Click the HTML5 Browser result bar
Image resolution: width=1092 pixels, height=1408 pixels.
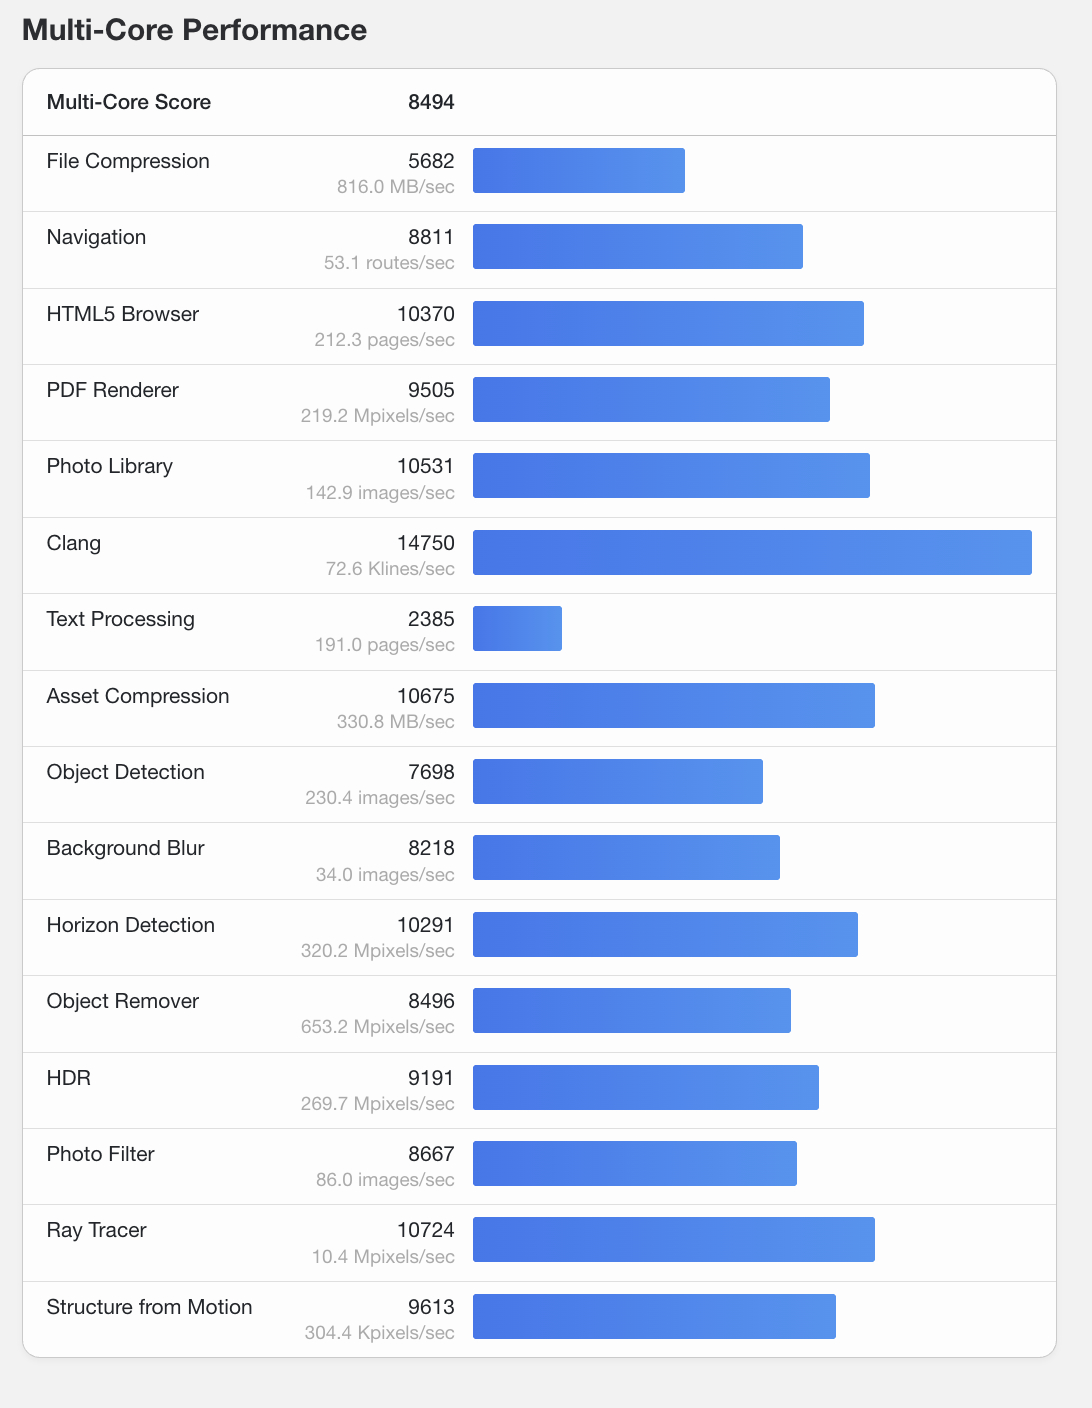(x=668, y=323)
